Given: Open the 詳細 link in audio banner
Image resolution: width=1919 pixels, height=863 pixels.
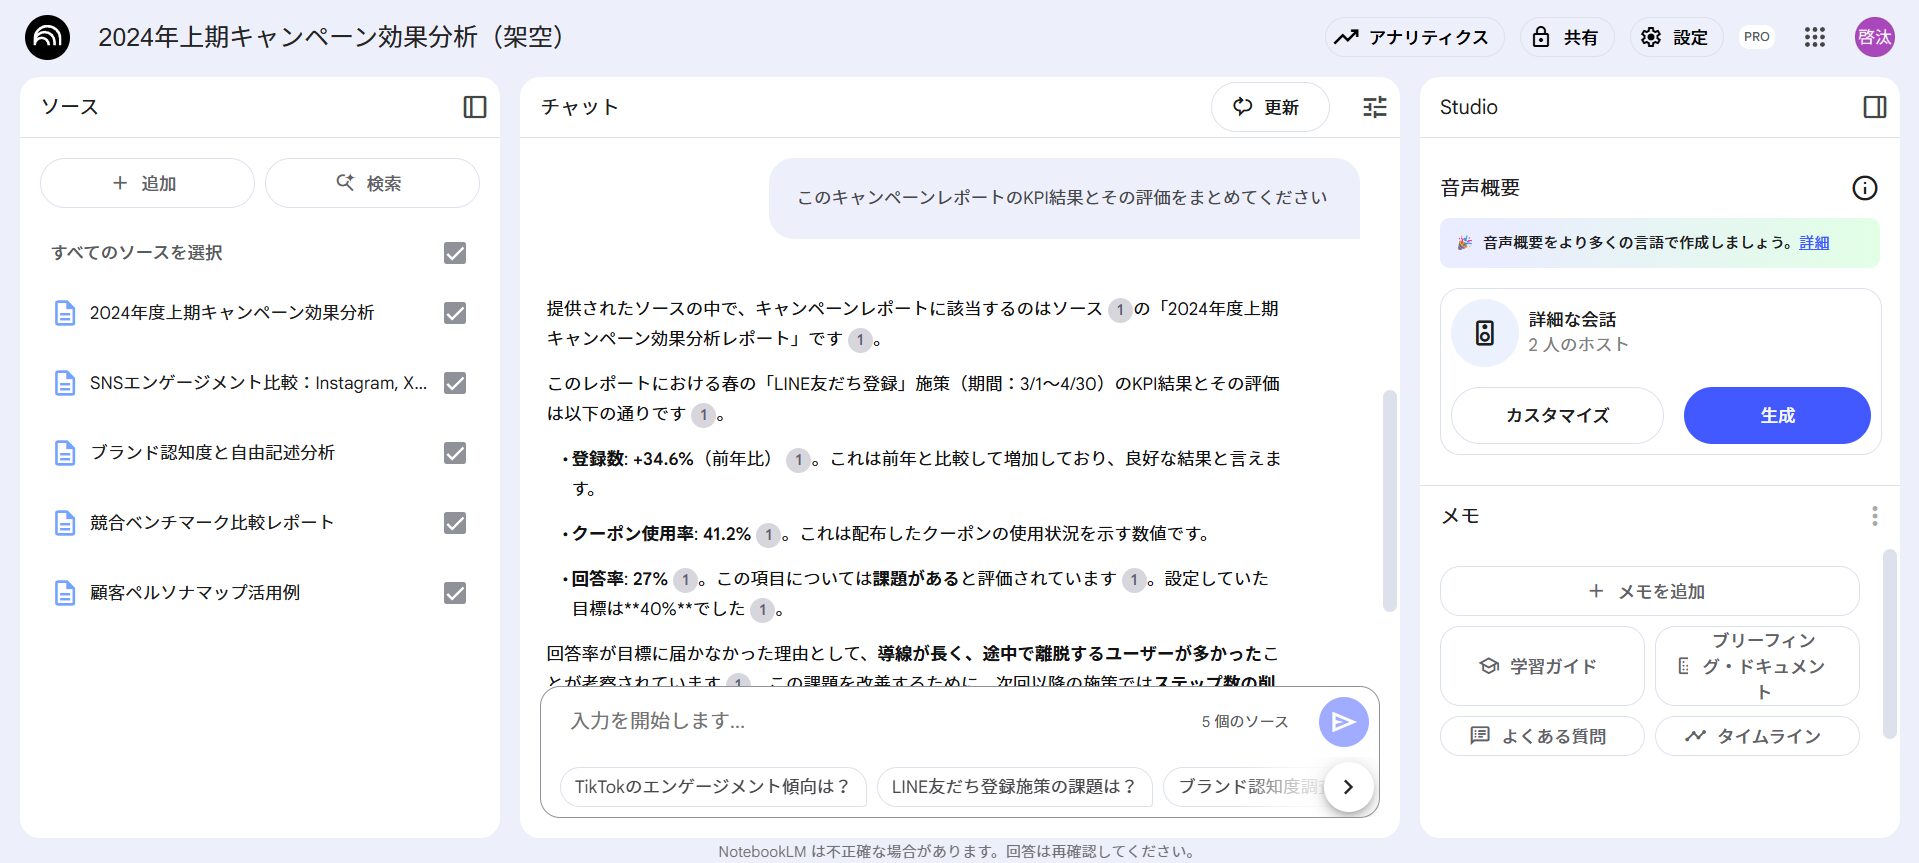Looking at the screenshot, I should pos(1814,243).
